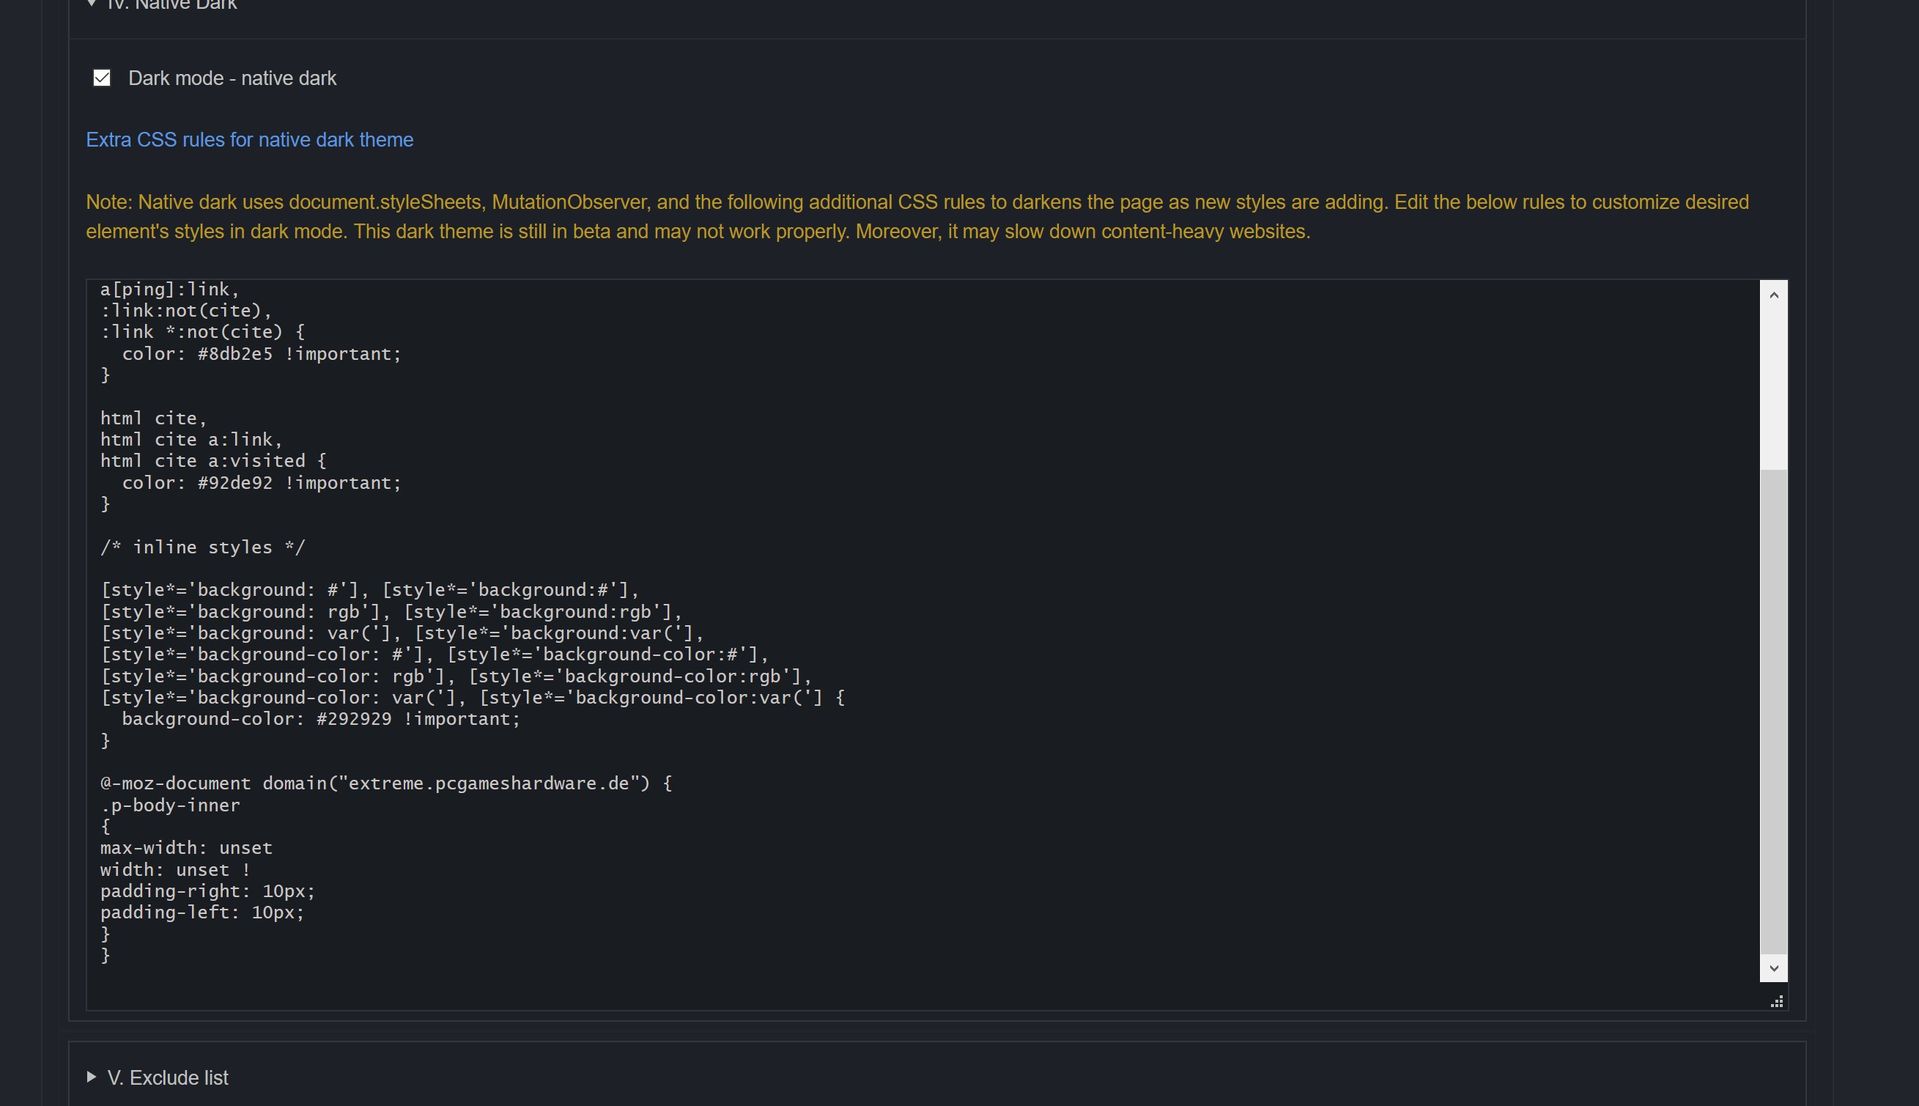The width and height of the screenshot is (1919, 1106).
Task: Click the CSS editor scroll down arrow
Action: pyautogui.click(x=1773, y=968)
